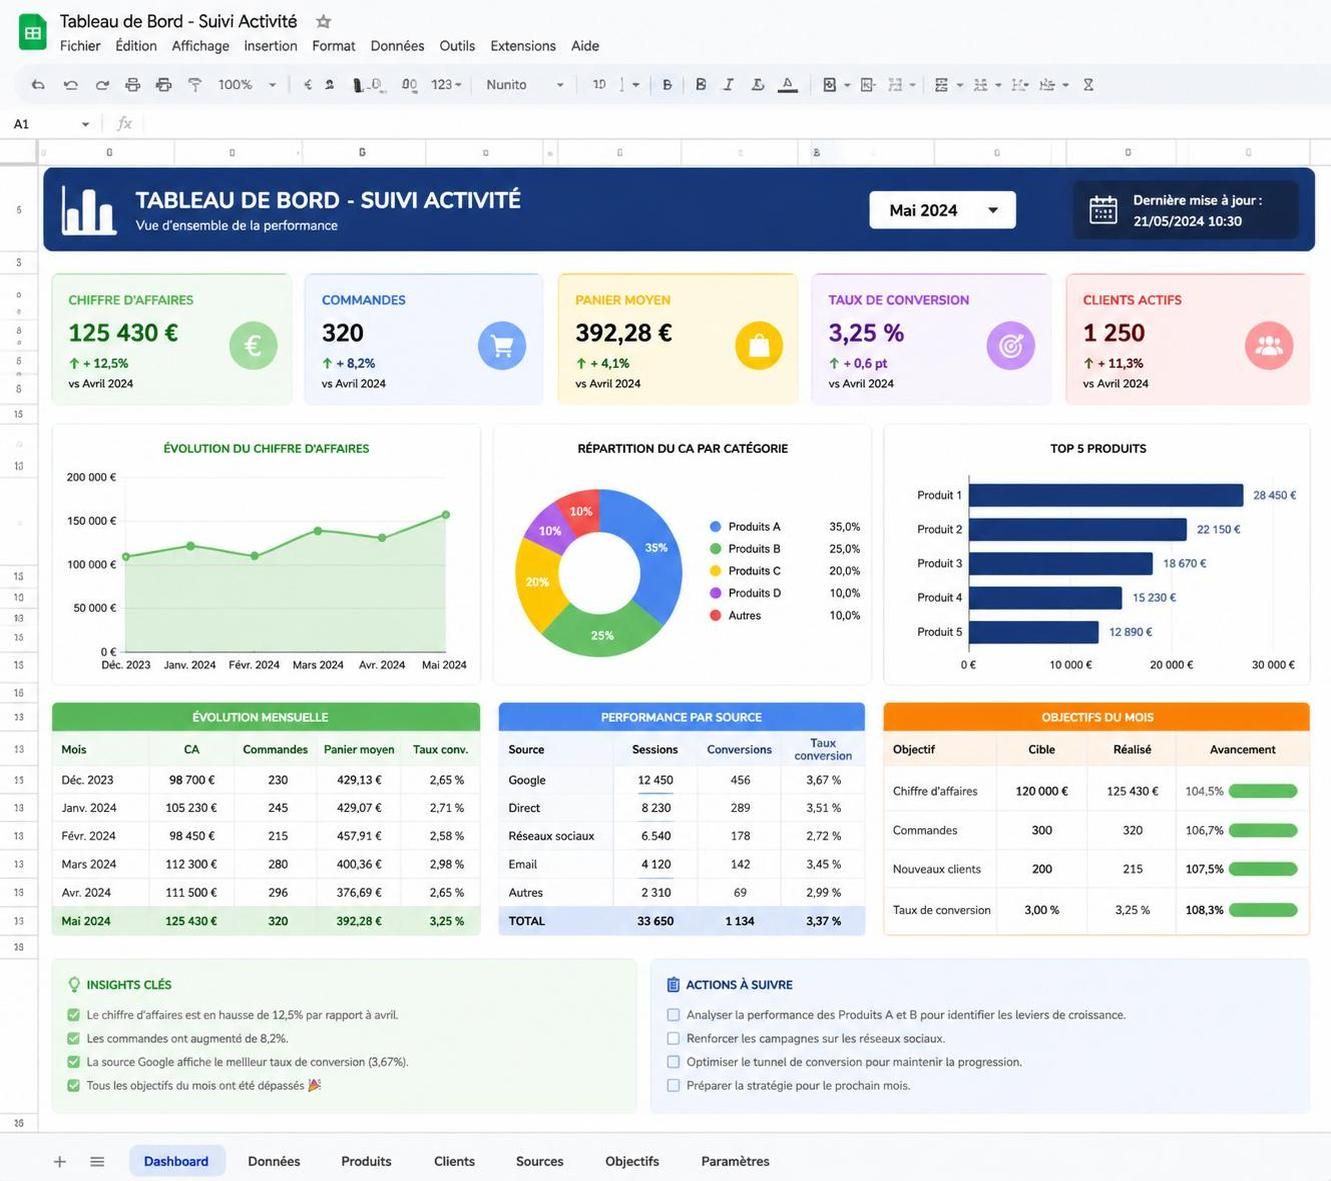
Task: Click the lightbulb icon beside Insights clés
Action: [74, 985]
